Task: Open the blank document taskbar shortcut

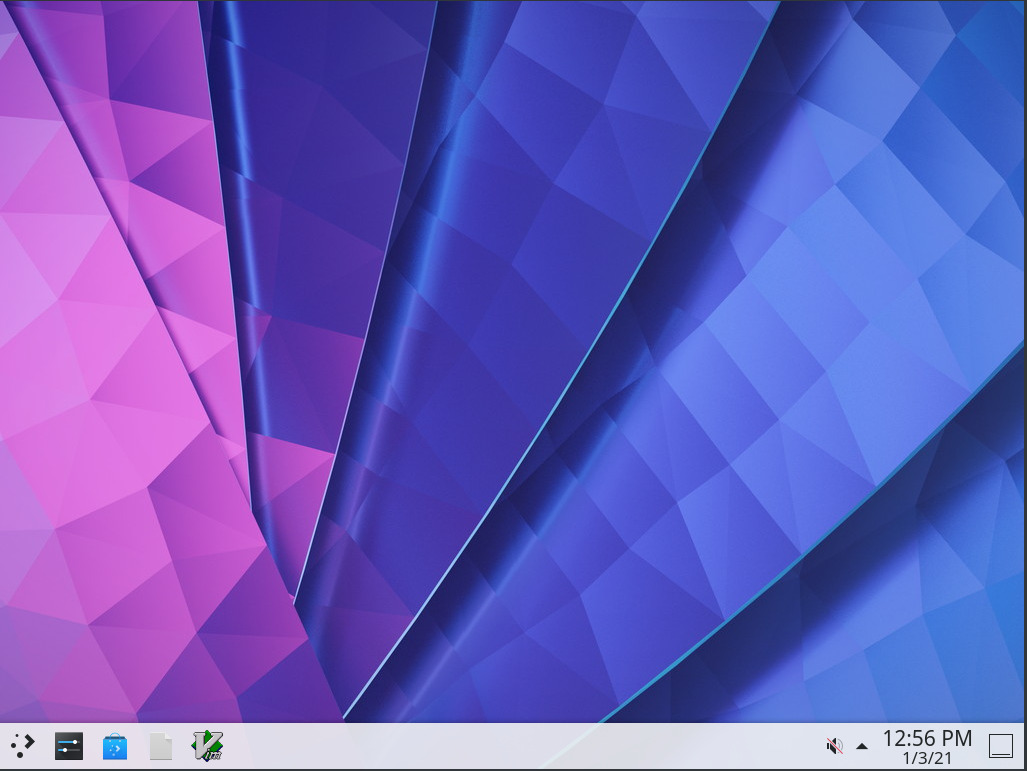Action: (x=160, y=744)
